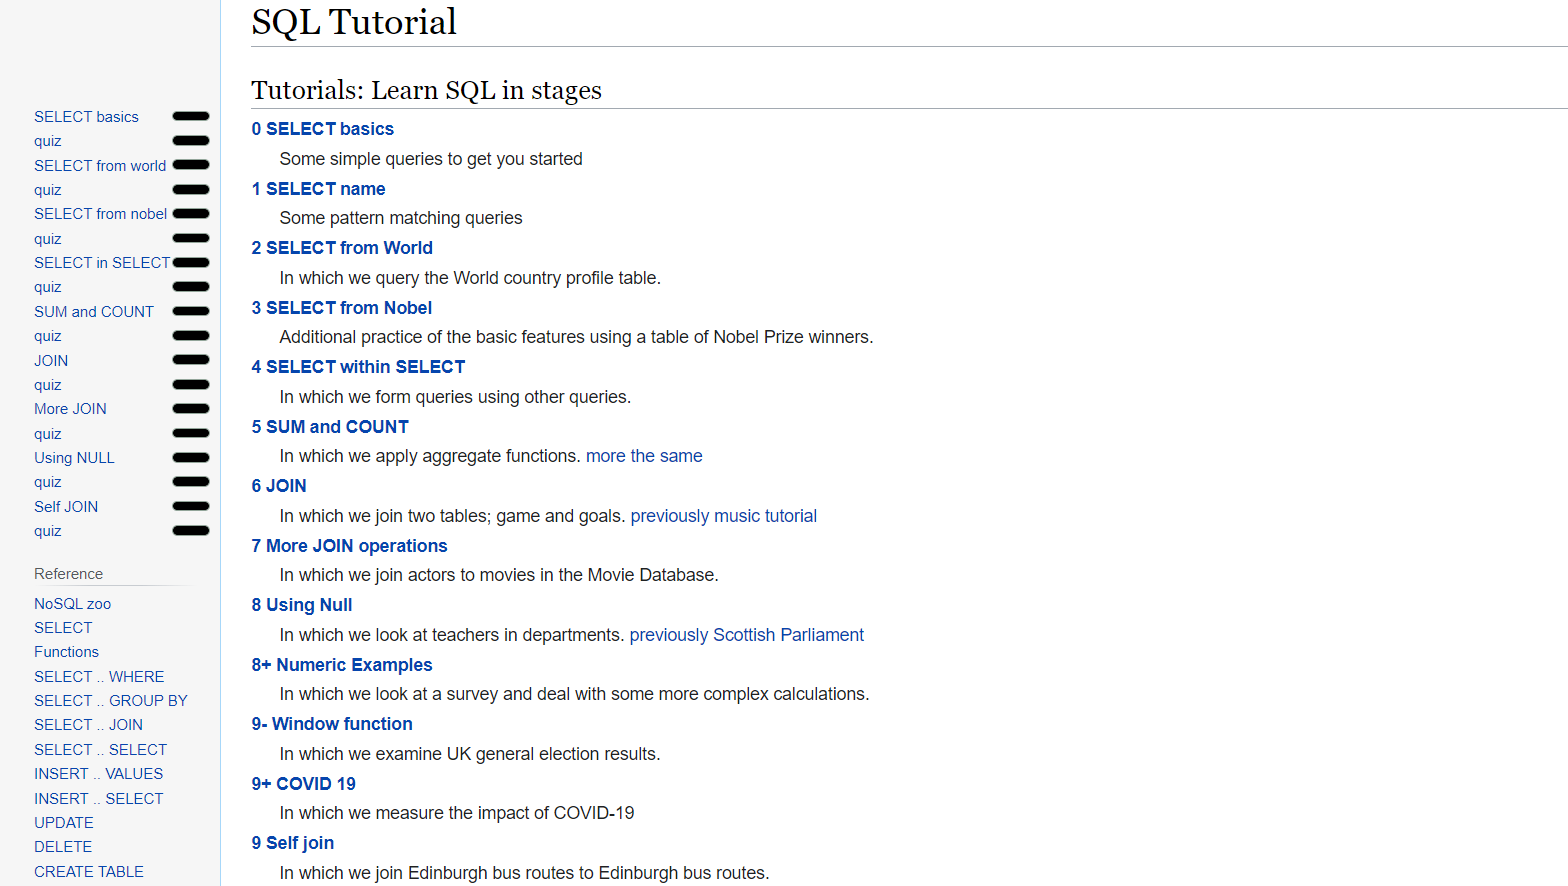Open the 'INSERT .. VALUES' reference
The width and height of the screenshot is (1568, 886).
point(98,774)
